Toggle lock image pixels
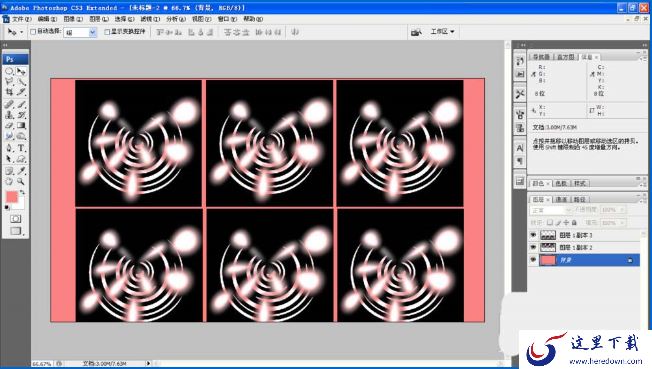The height and width of the screenshot is (369, 652). coord(558,223)
